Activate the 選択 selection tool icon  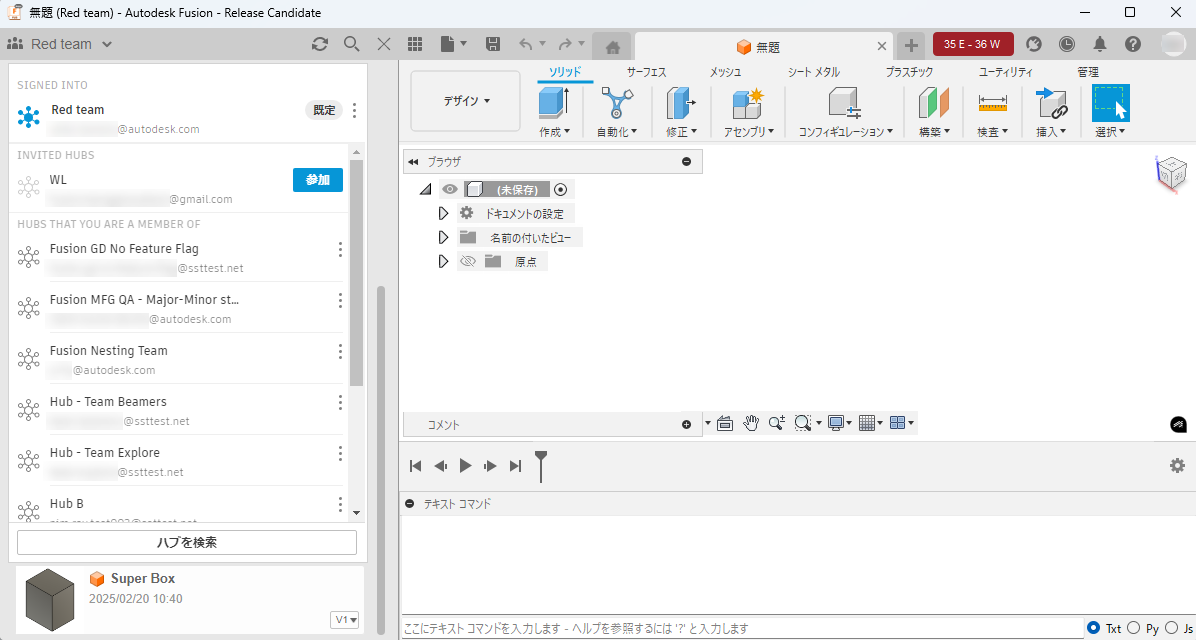point(1111,103)
